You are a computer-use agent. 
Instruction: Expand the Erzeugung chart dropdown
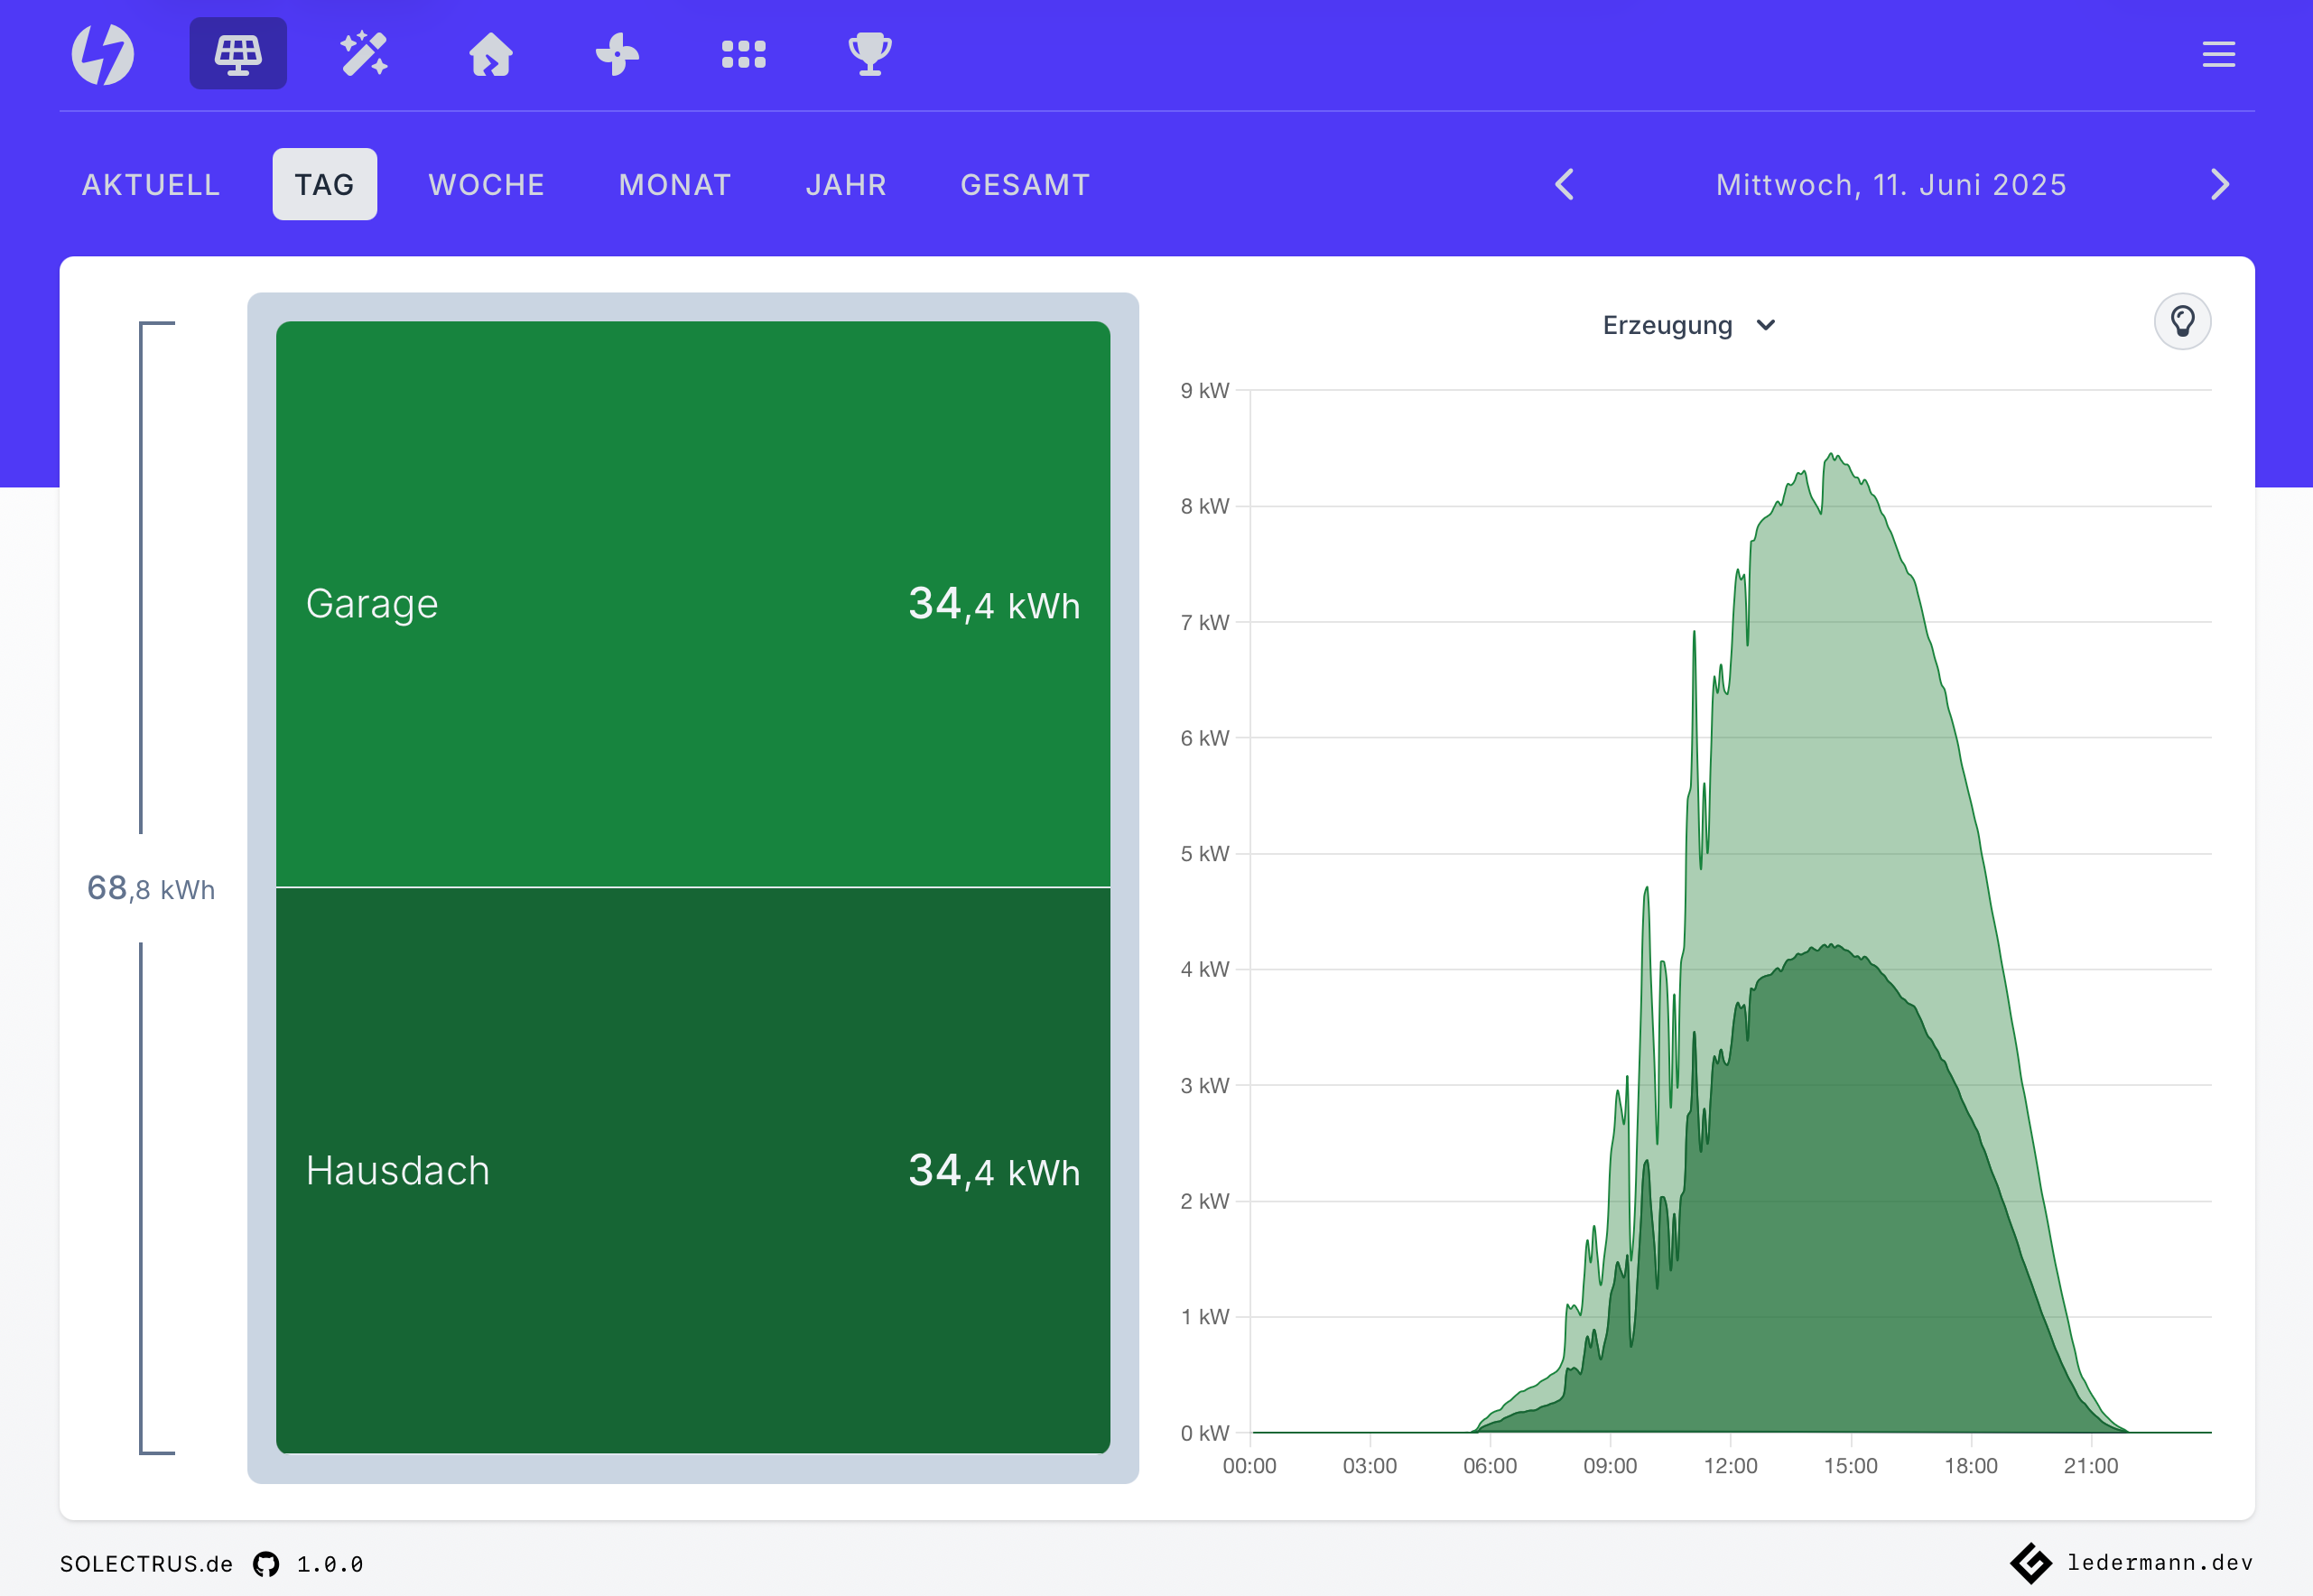[1688, 326]
